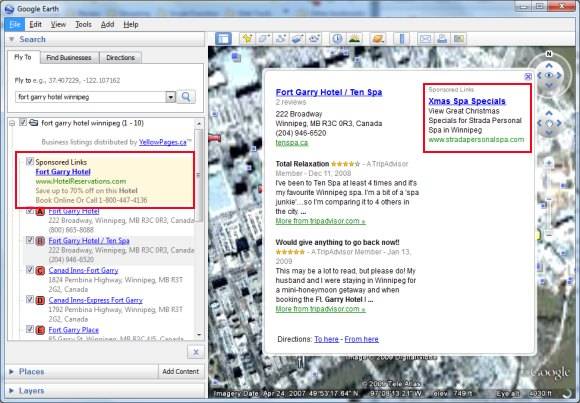Viewport: 580px width, 403px height.
Task: Click the move-up arrow on the hand joystick
Action: 549,113
